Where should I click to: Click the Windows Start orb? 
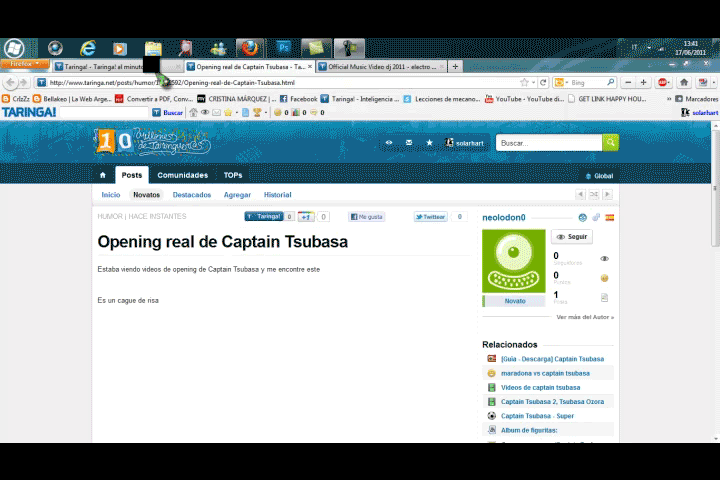pos(14,48)
